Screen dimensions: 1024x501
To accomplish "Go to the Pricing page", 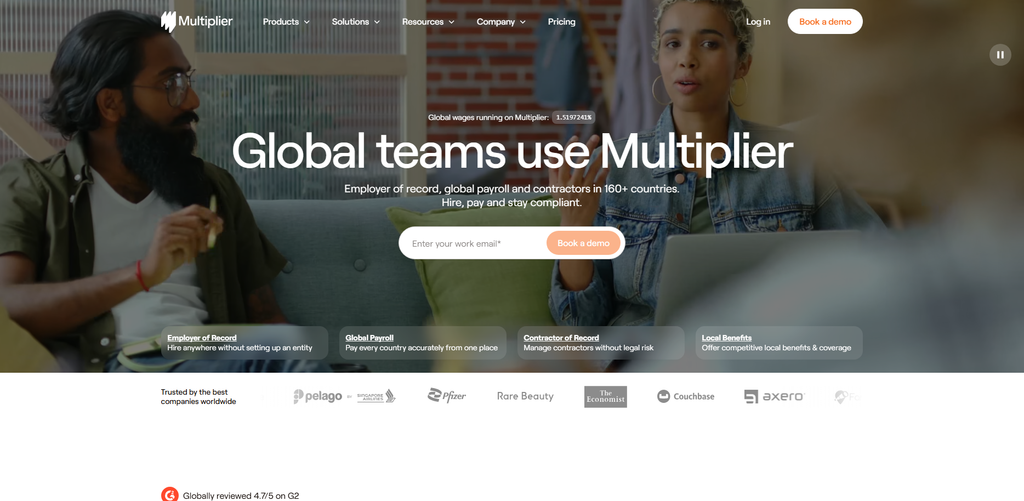I will point(562,22).
